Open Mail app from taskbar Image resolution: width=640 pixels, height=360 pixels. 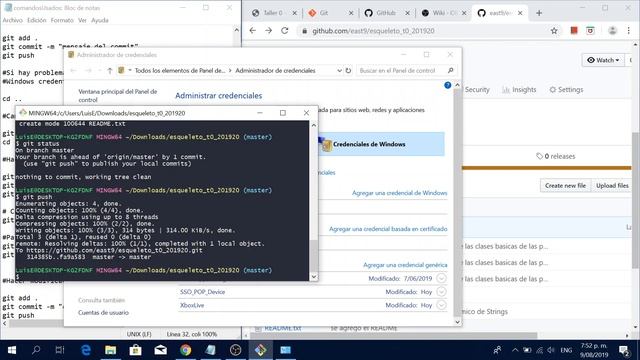160,350
